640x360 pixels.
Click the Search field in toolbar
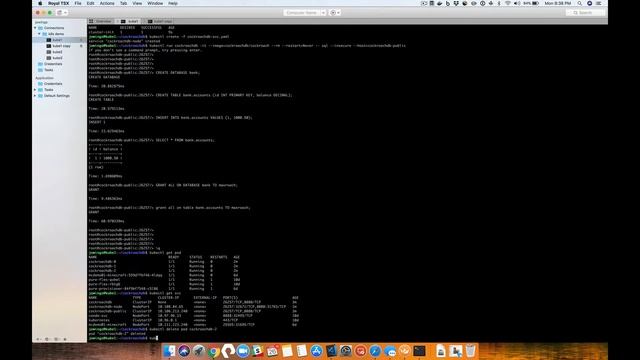(x=585, y=13)
